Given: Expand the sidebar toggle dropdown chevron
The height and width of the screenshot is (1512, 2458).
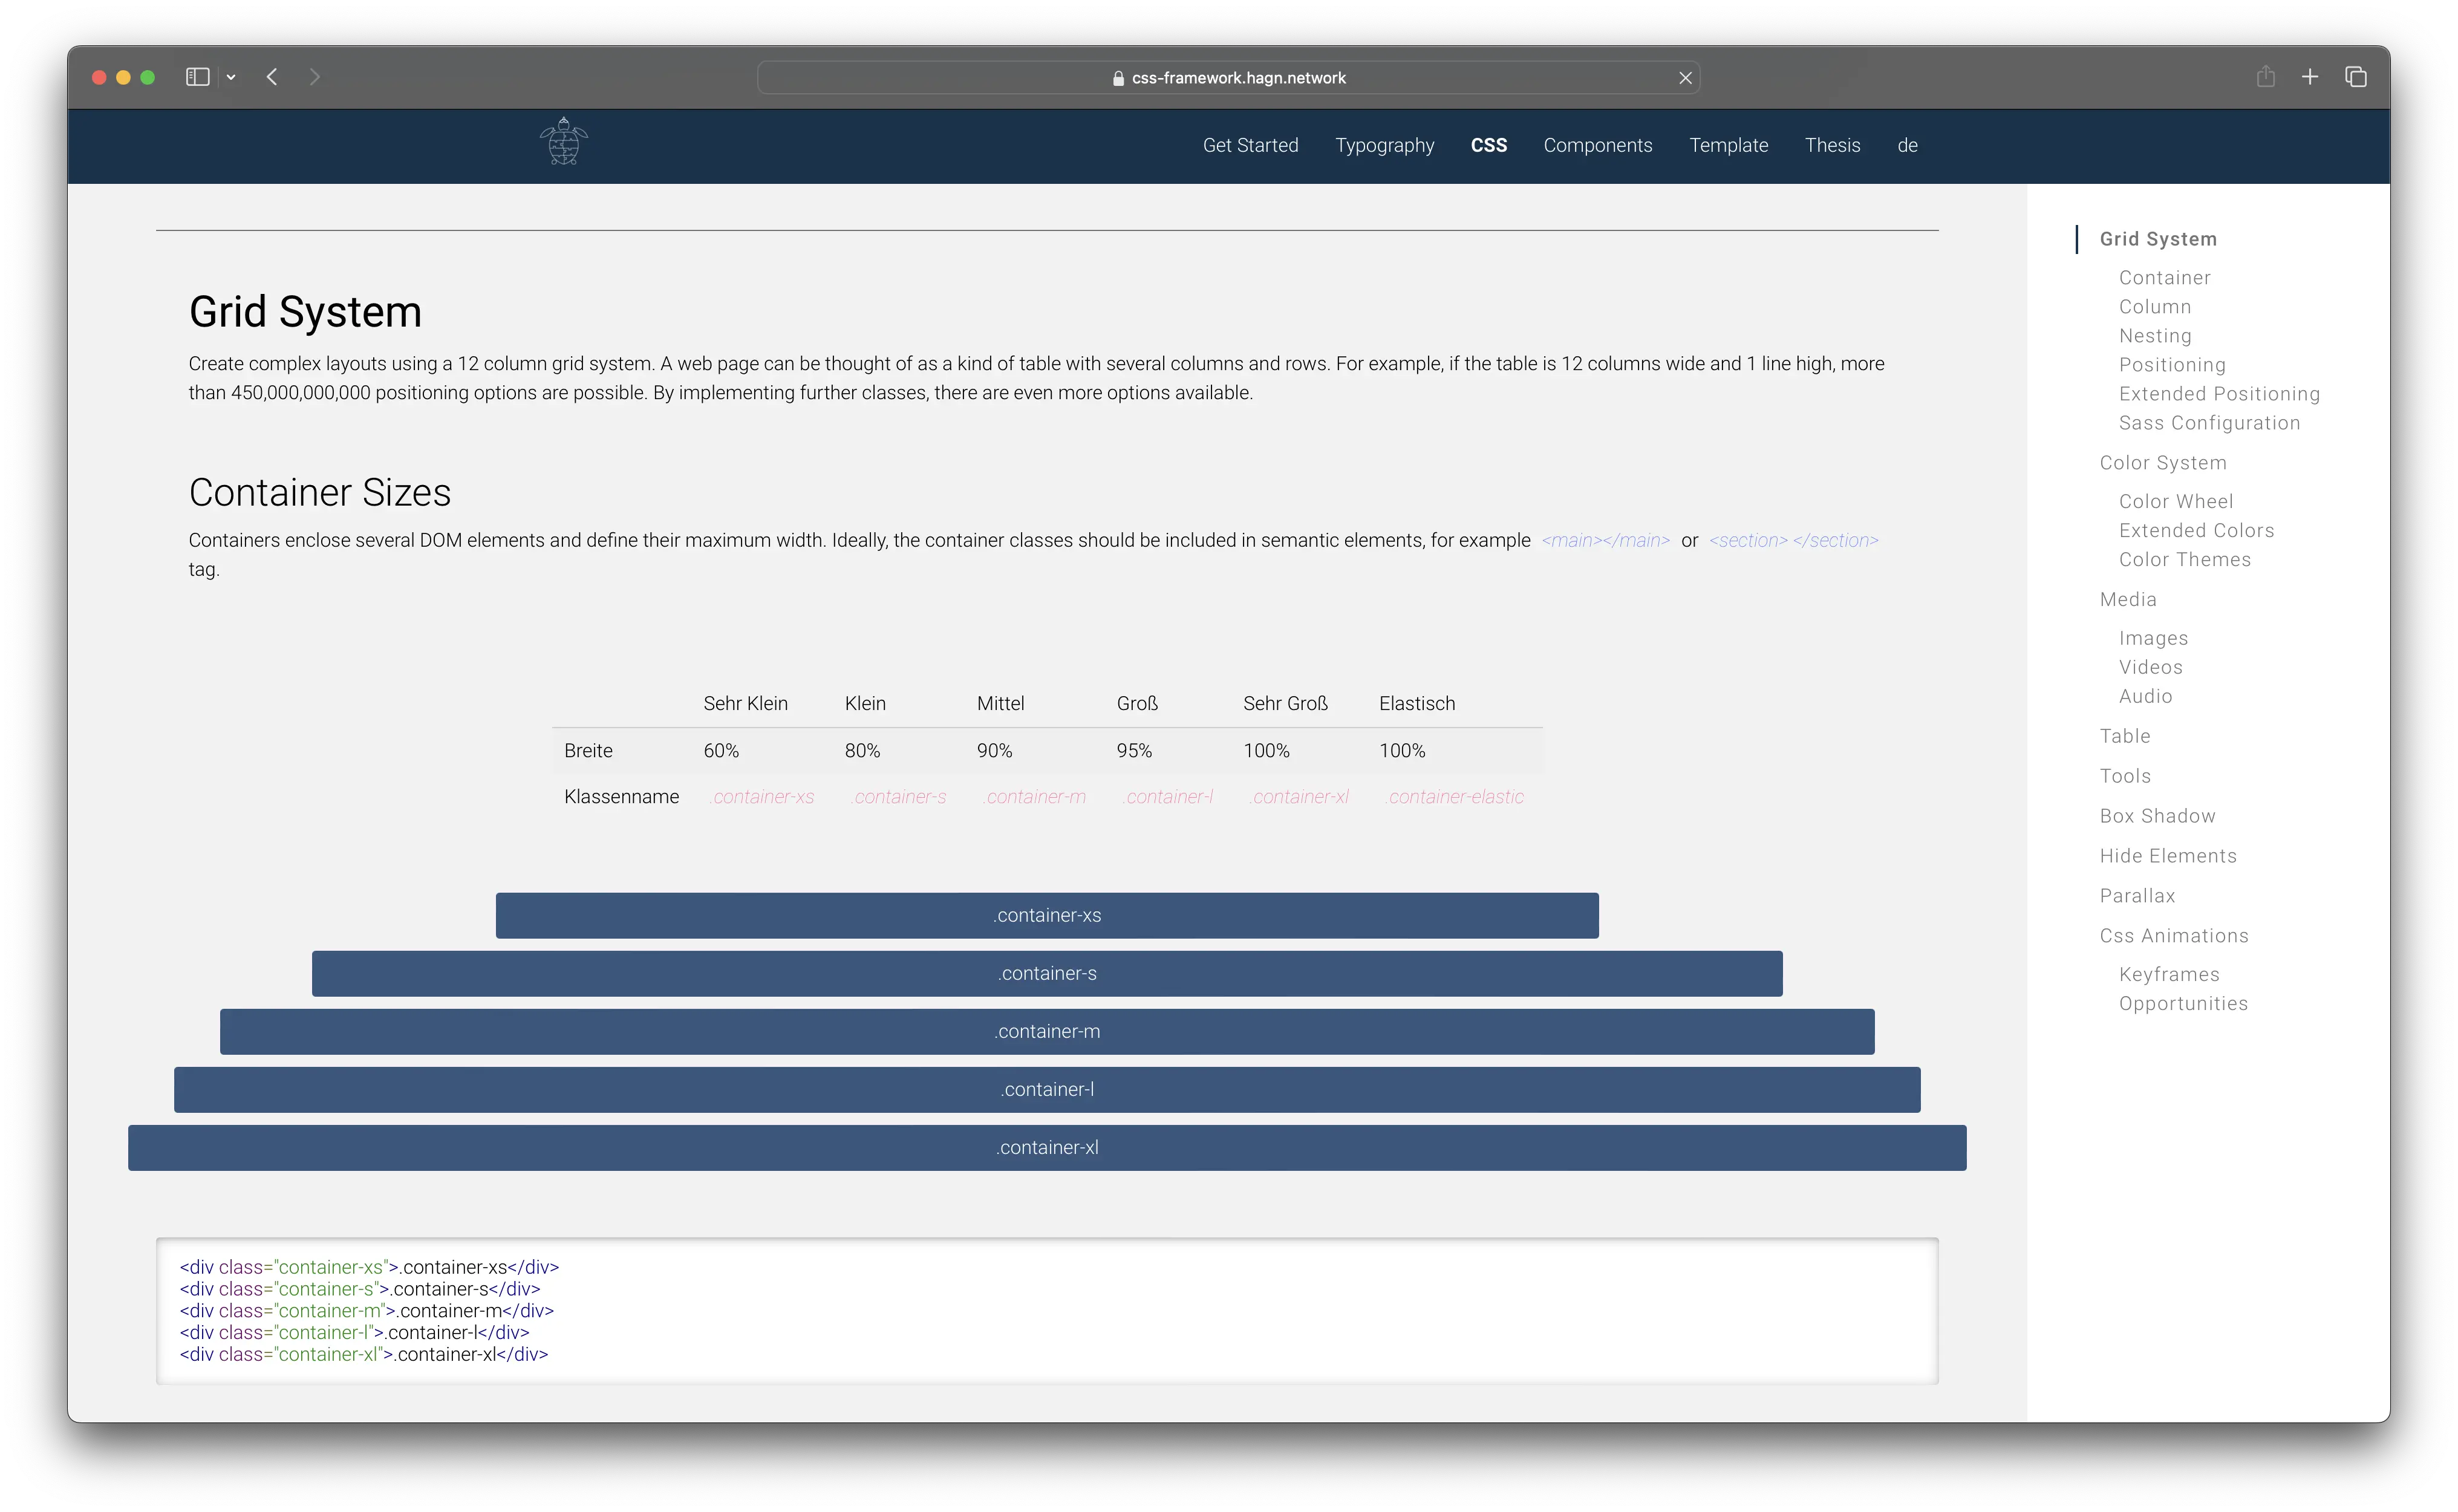Looking at the screenshot, I should coord(231,77).
